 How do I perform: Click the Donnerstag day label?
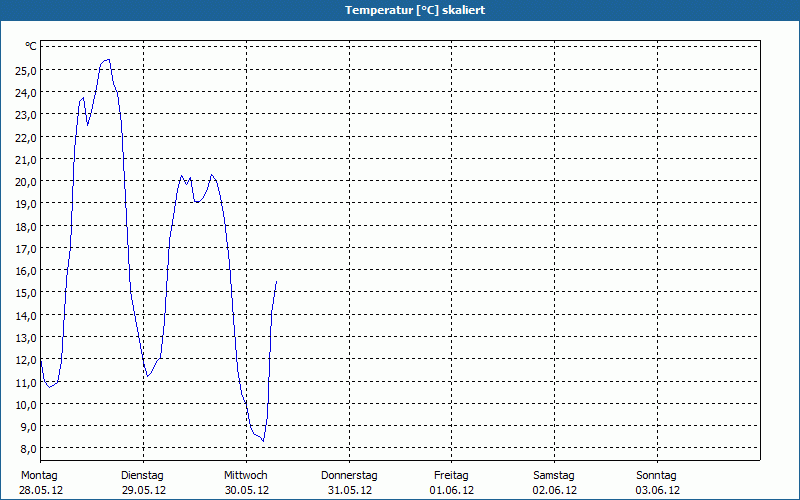[349, 476]
